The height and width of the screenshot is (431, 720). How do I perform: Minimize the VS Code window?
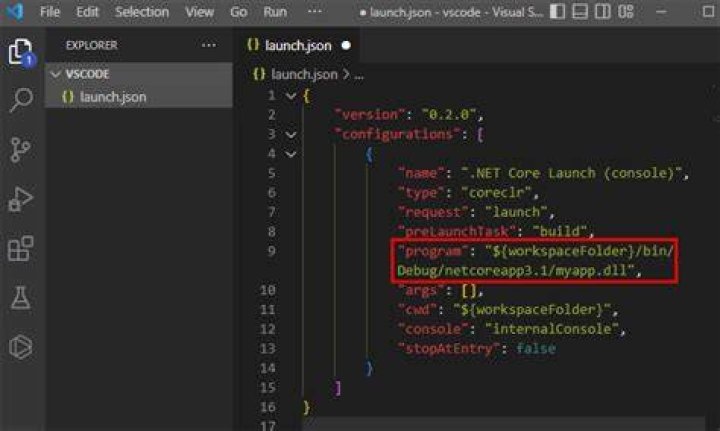(x=661, y=11)
